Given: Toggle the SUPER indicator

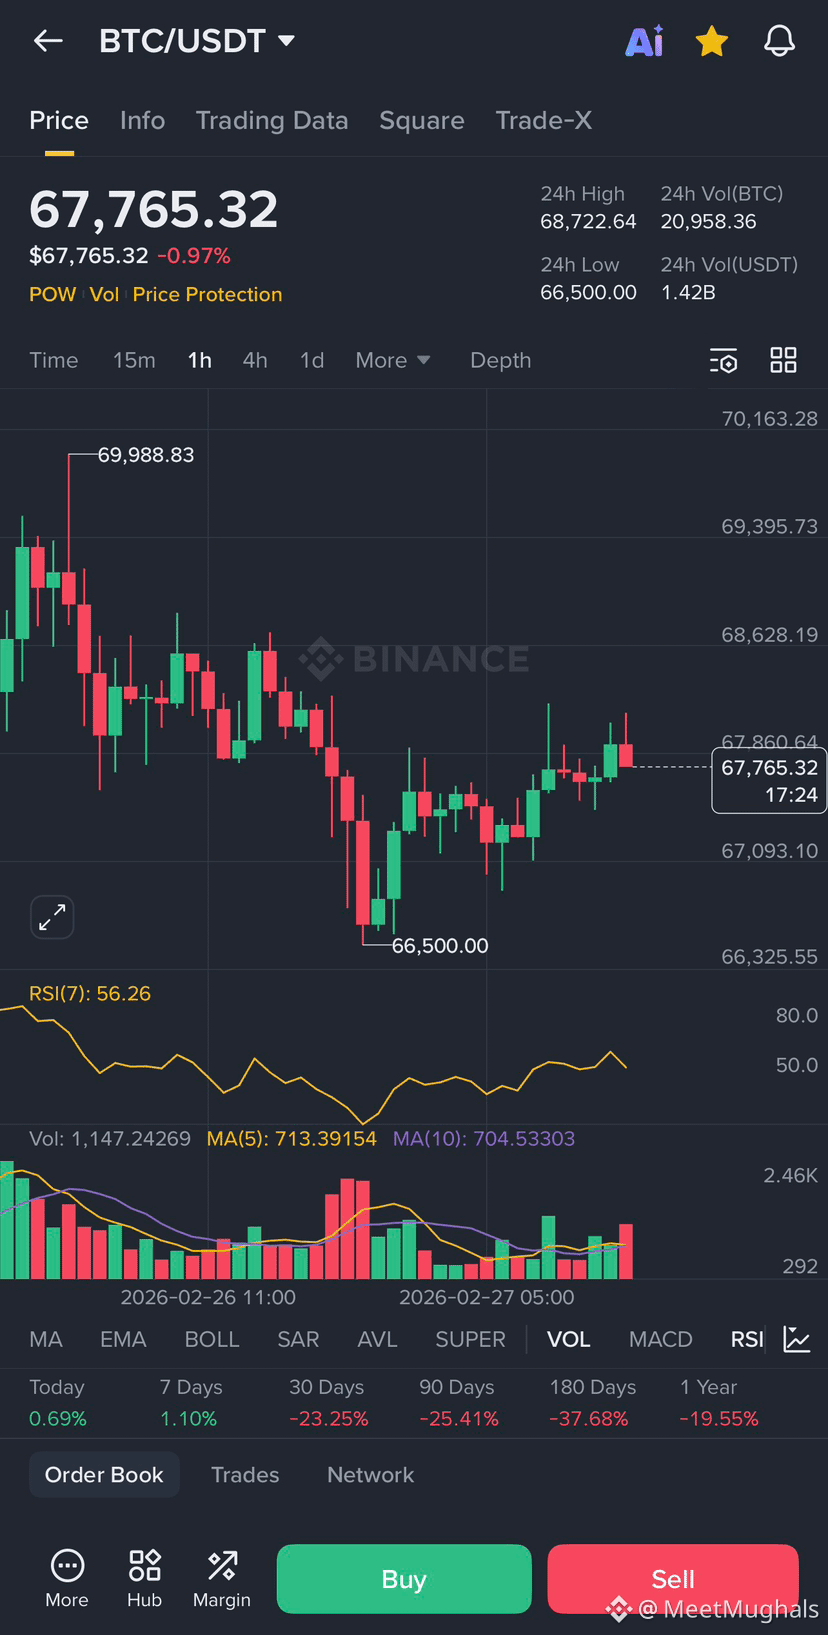Looking at the screenshot, I should click(470, 1339).
